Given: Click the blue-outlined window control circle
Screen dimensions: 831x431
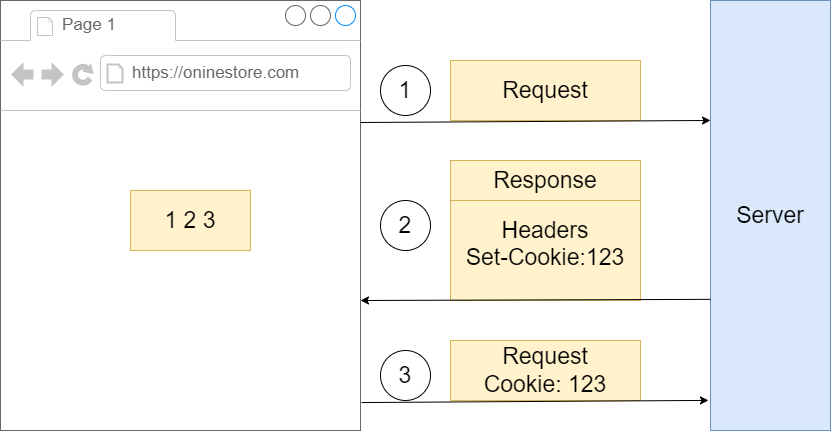Looking at the screenshot, I should pos(345,15).
